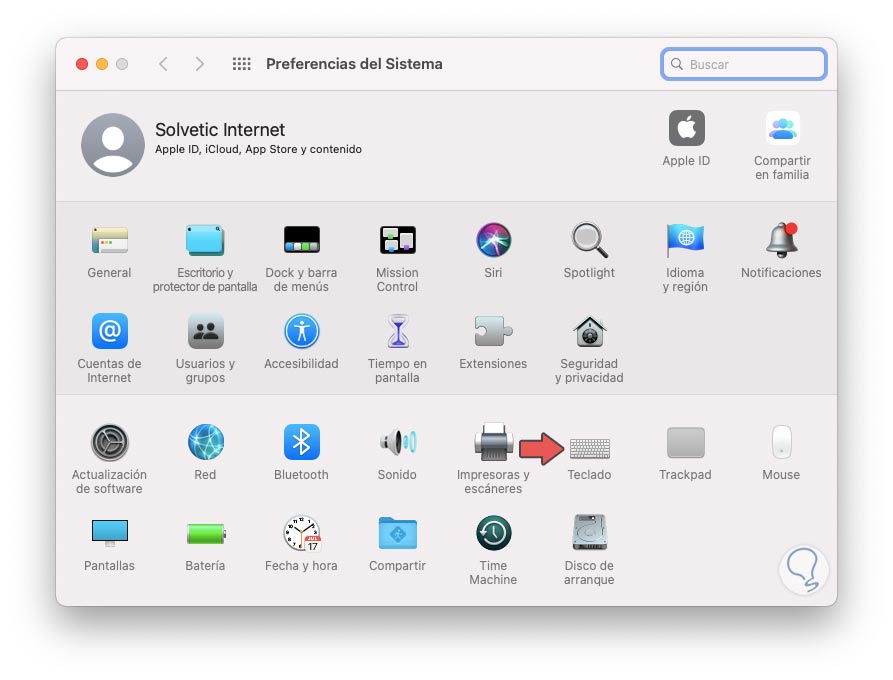Open Trackpad settings
The image size is (893, 680).
(x=685, y=440)
